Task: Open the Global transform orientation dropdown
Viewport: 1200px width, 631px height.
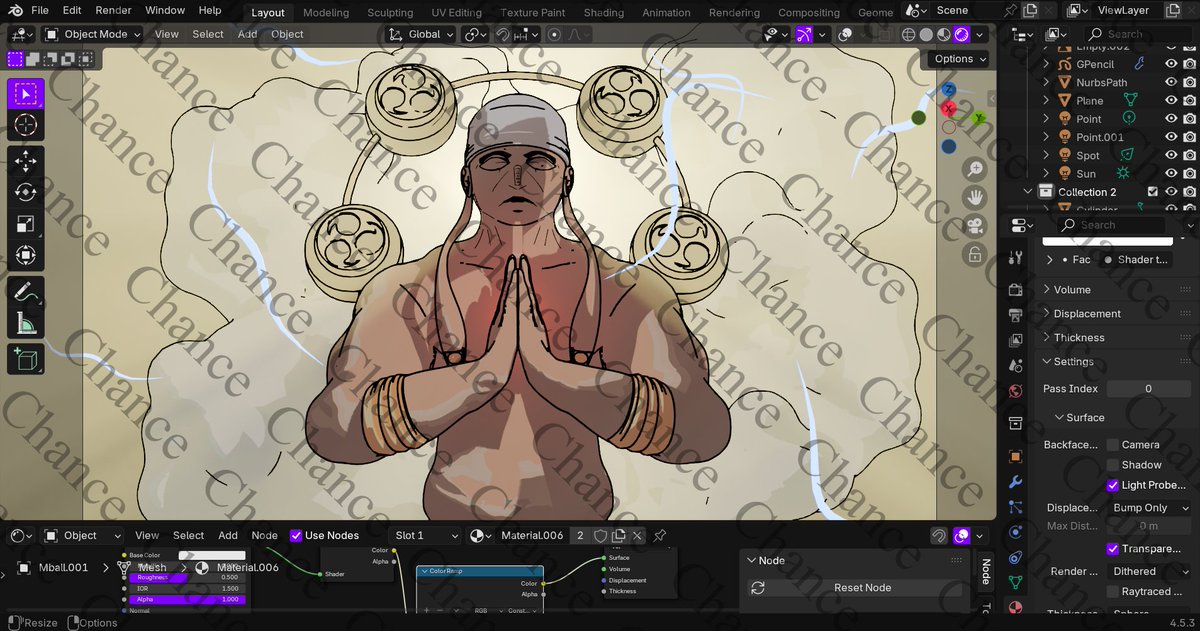Action: (x=423, y=34)
